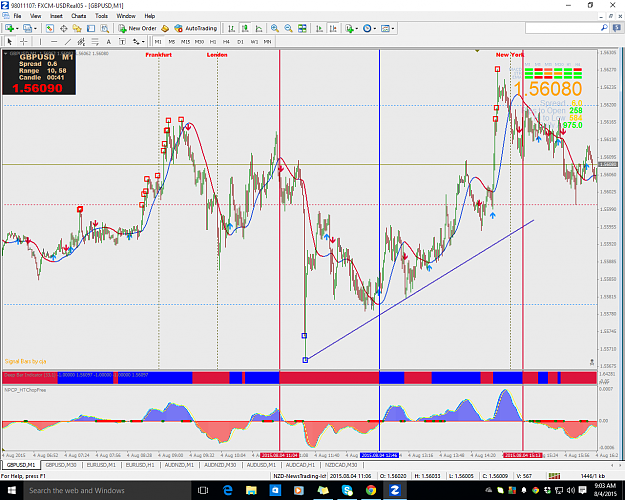The image size is (625, 500).
Task: Select the M30 timeframe button
Action: (x=199, y=41)
